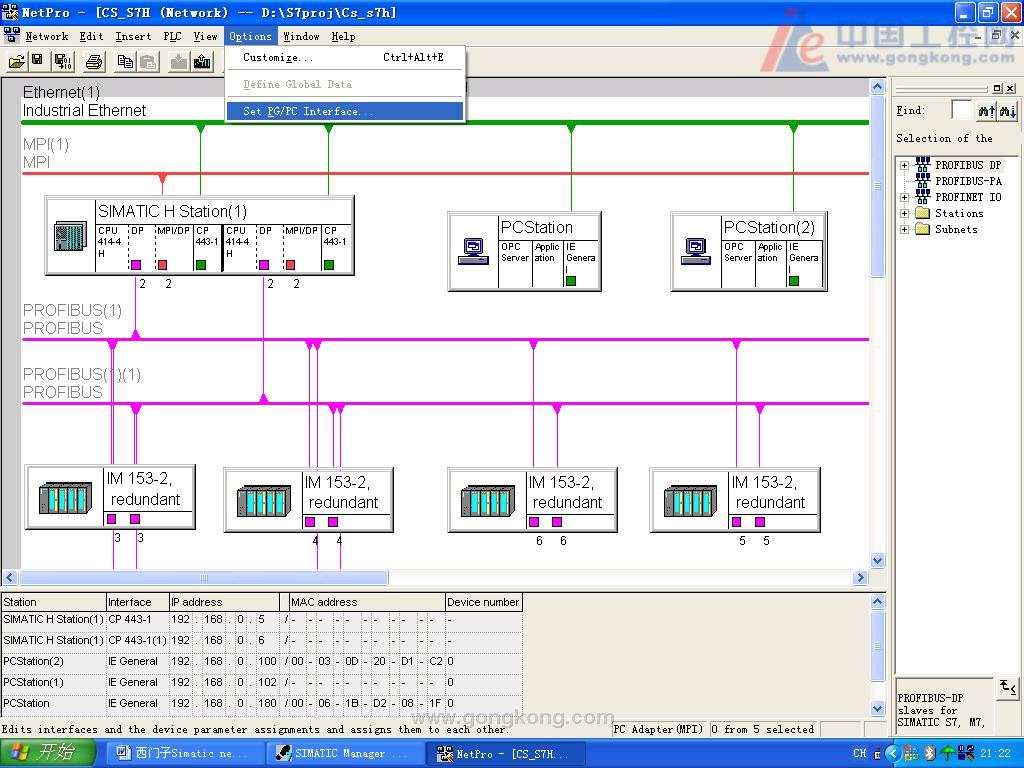Viewport: 1024px width, 768px height.
Task: Click the Stations folder icon in catalog
Action: click(x=923, y=213)
